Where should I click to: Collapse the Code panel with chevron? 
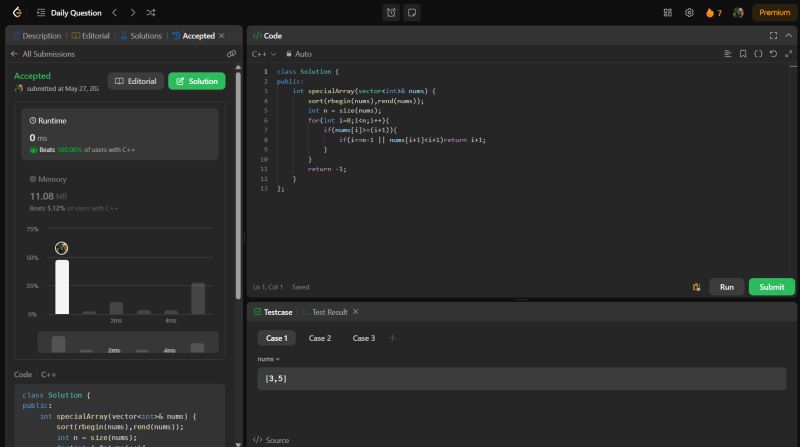tap(787, 35)
